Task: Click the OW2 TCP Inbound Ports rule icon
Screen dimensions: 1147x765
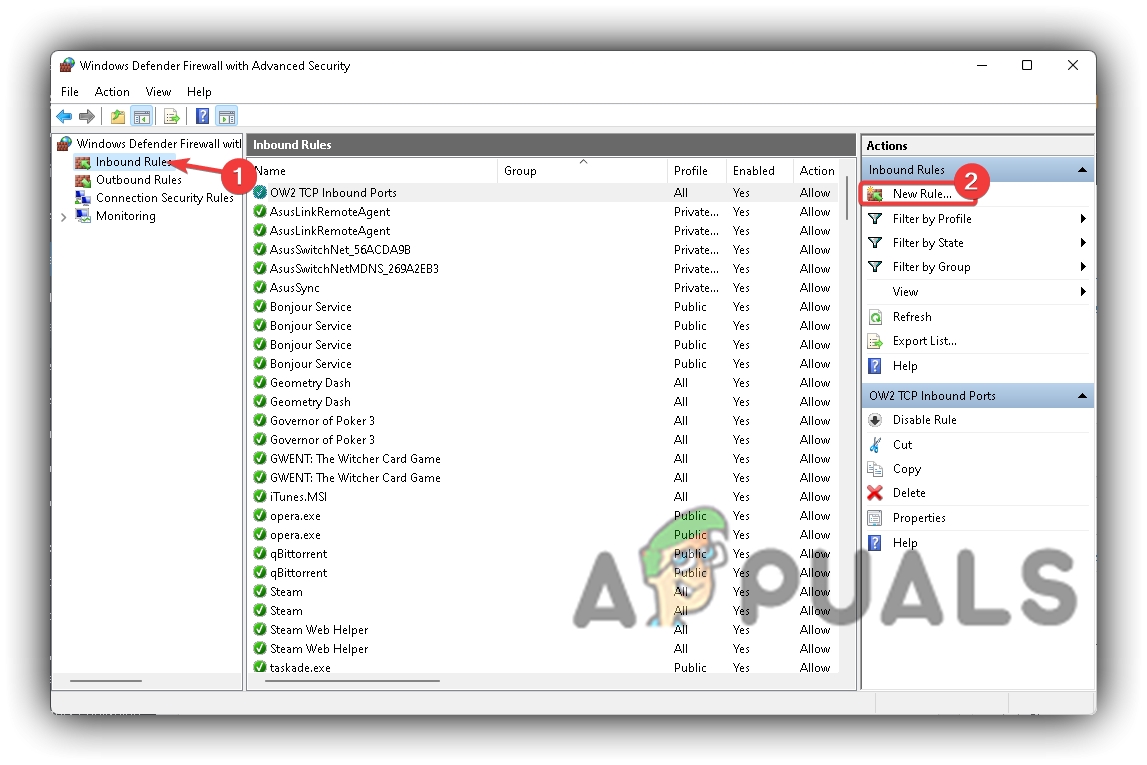Action: [x=260, y=192]
